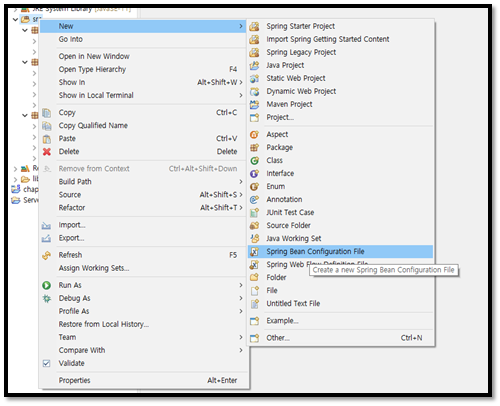Click the Source Folder icon
Image resolution: width=500 pixels, height=406 pixels.
point(254,225)
